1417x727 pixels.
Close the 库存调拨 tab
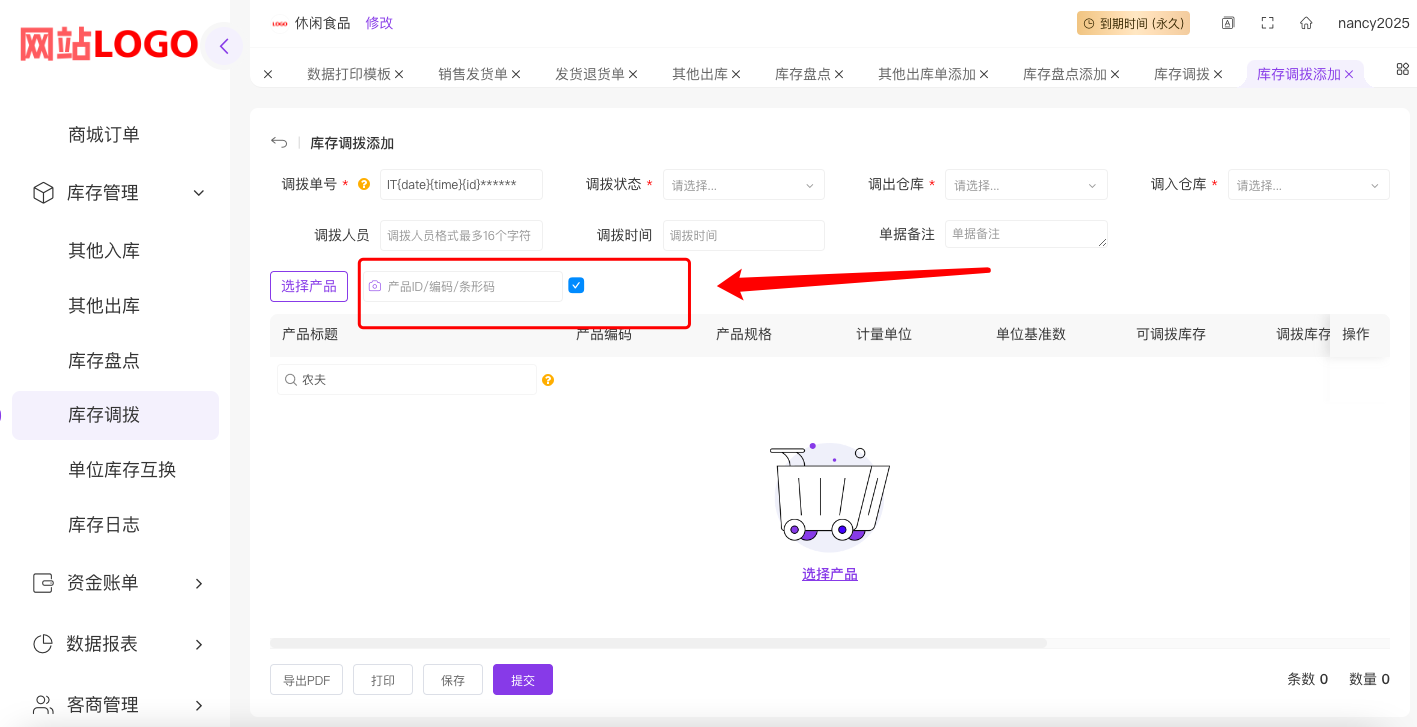(x=1218, y=74)
